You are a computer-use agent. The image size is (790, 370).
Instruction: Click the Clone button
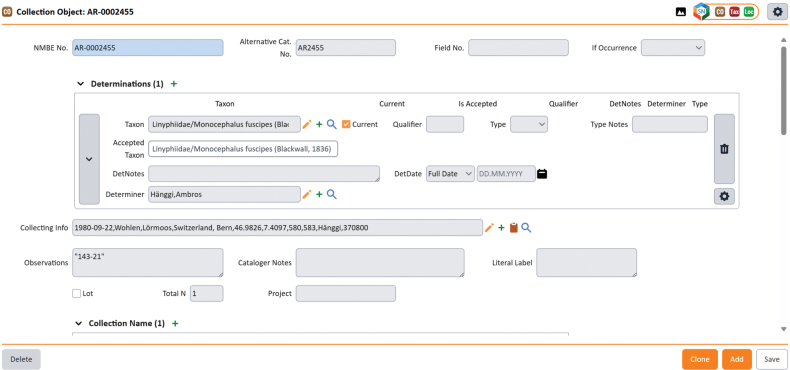(x=700, y=359)
